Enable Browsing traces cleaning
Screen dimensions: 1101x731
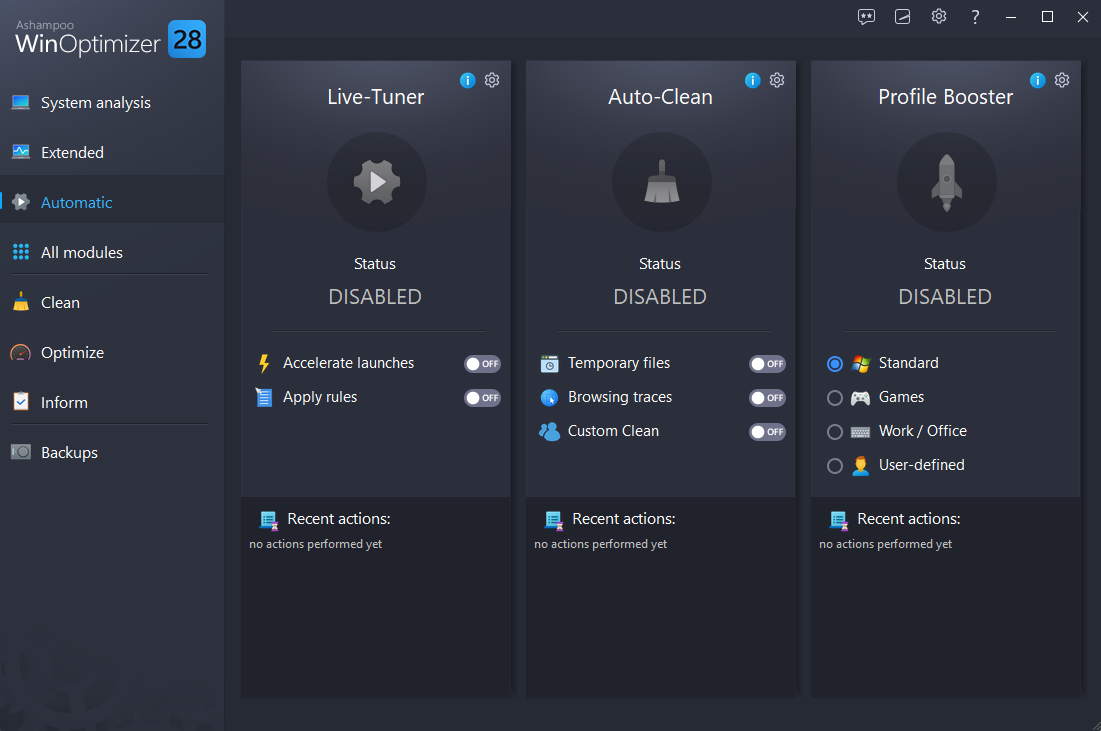click(x=767, y=398)
